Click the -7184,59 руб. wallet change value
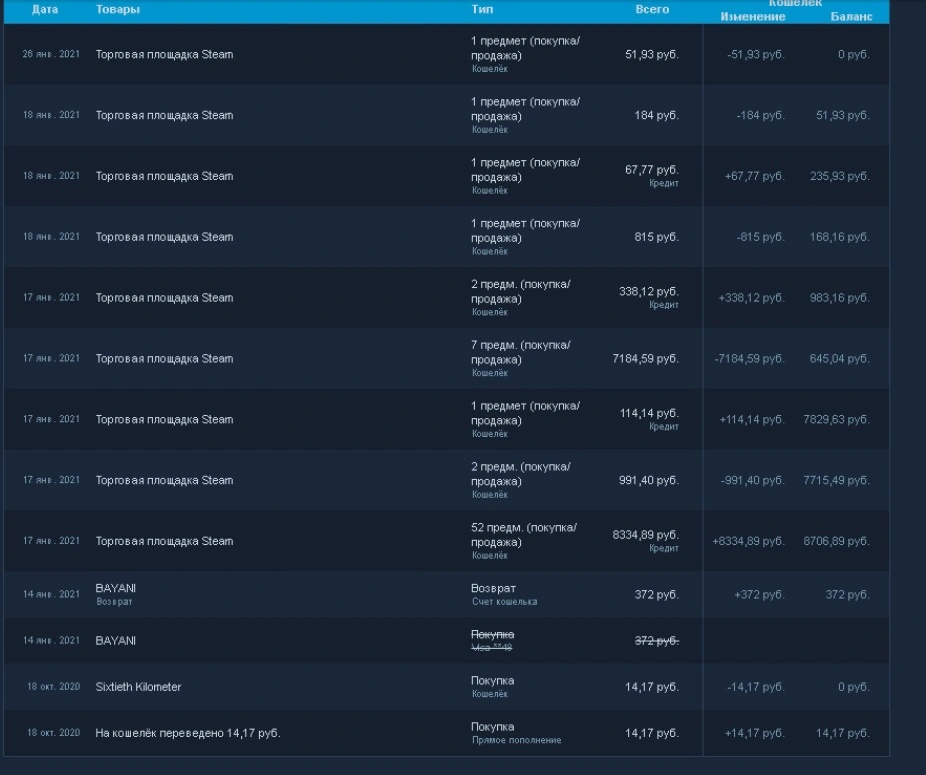The height and width of the screenshot is (775, 926). point(749,359)
